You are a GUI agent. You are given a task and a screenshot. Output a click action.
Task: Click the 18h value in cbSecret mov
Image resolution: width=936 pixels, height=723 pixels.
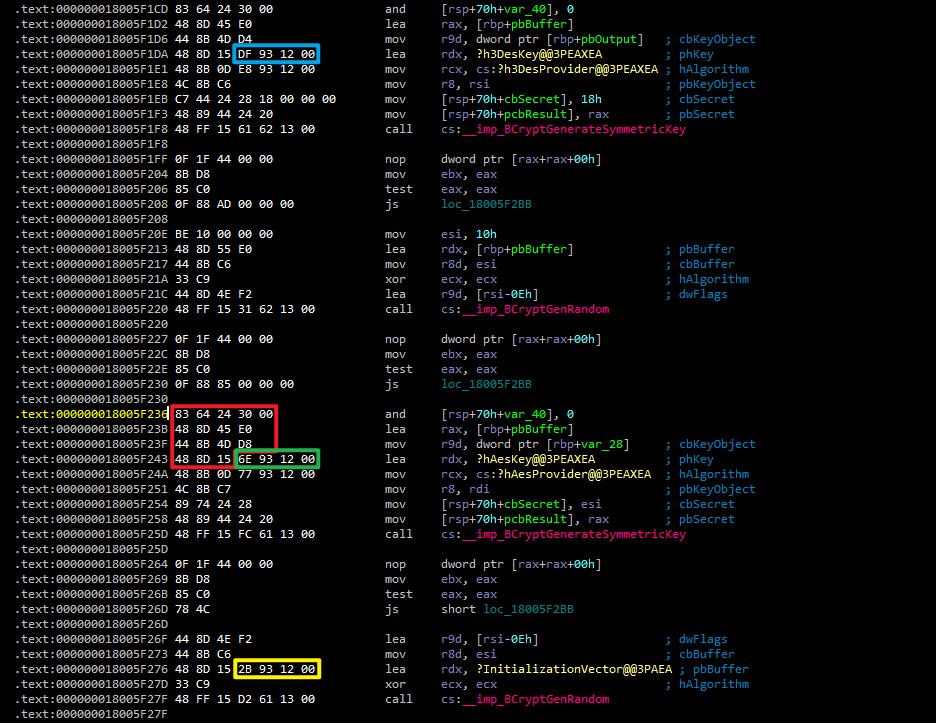(591, 99)
